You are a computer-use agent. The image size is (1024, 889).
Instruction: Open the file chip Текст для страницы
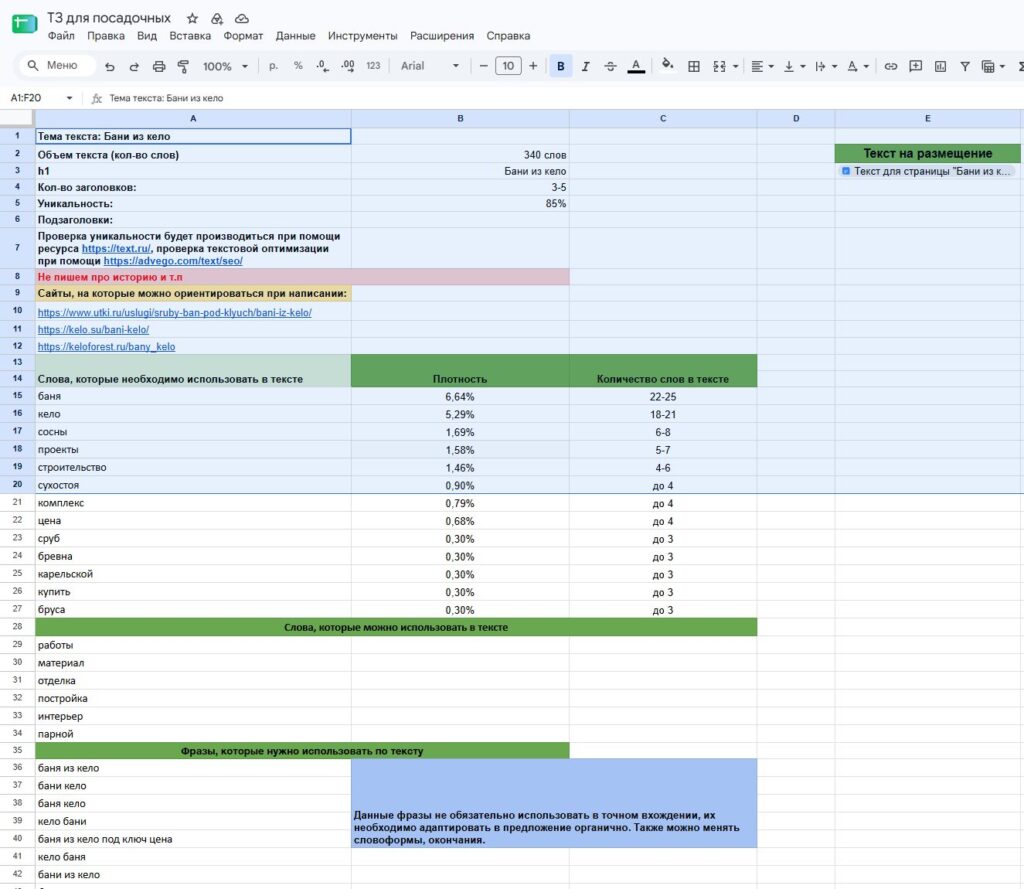click(927, 171)
